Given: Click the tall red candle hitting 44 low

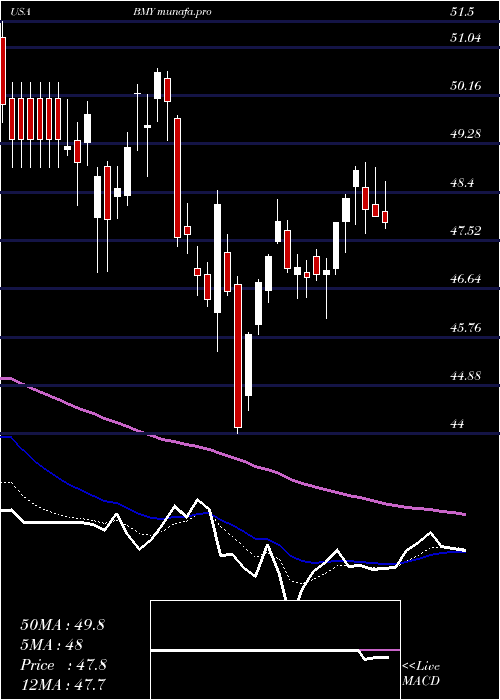Looking at the screenshot, I should coord(238,356).
